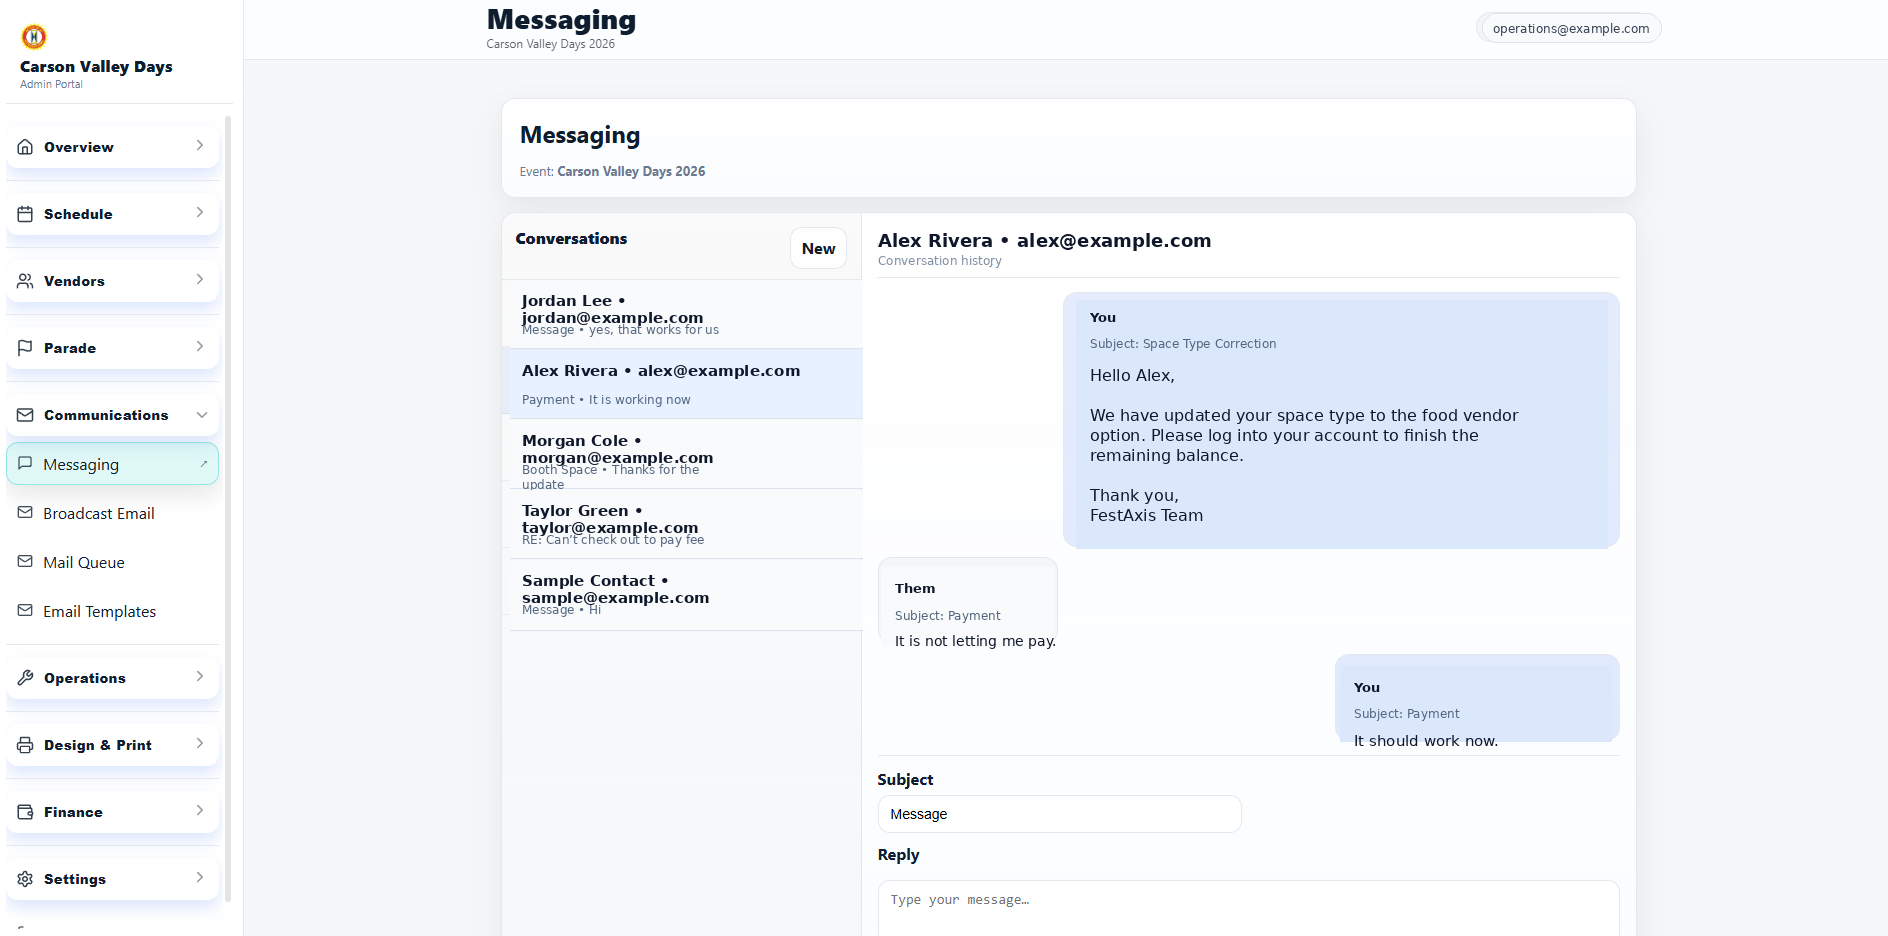Image resolution: width=1888 pixels, height=936 pixels.
Task: Click the Carson Valley Days logo icon
Action: [34, 37]
